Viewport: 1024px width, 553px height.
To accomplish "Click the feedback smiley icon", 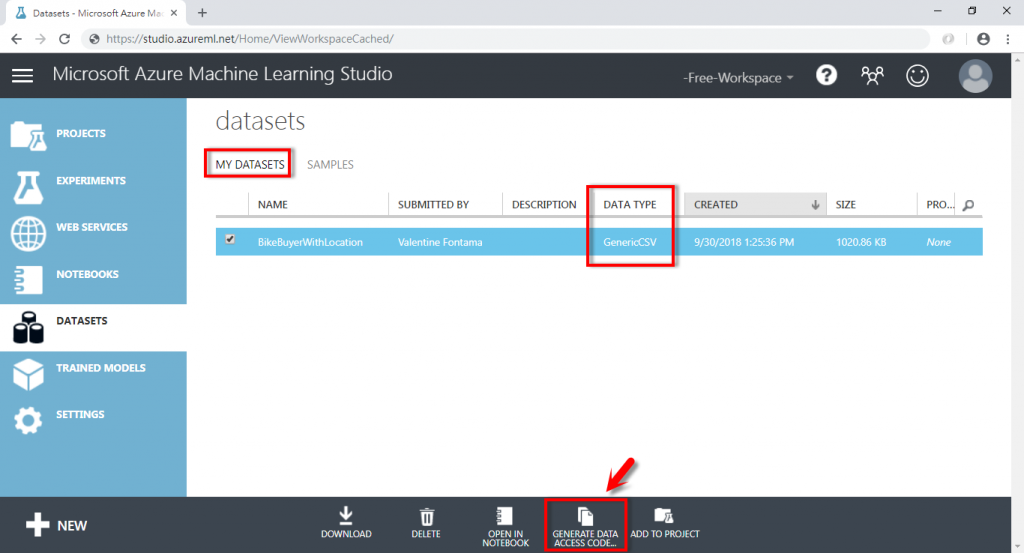I will pyautogui.click(x=917, y=76).
